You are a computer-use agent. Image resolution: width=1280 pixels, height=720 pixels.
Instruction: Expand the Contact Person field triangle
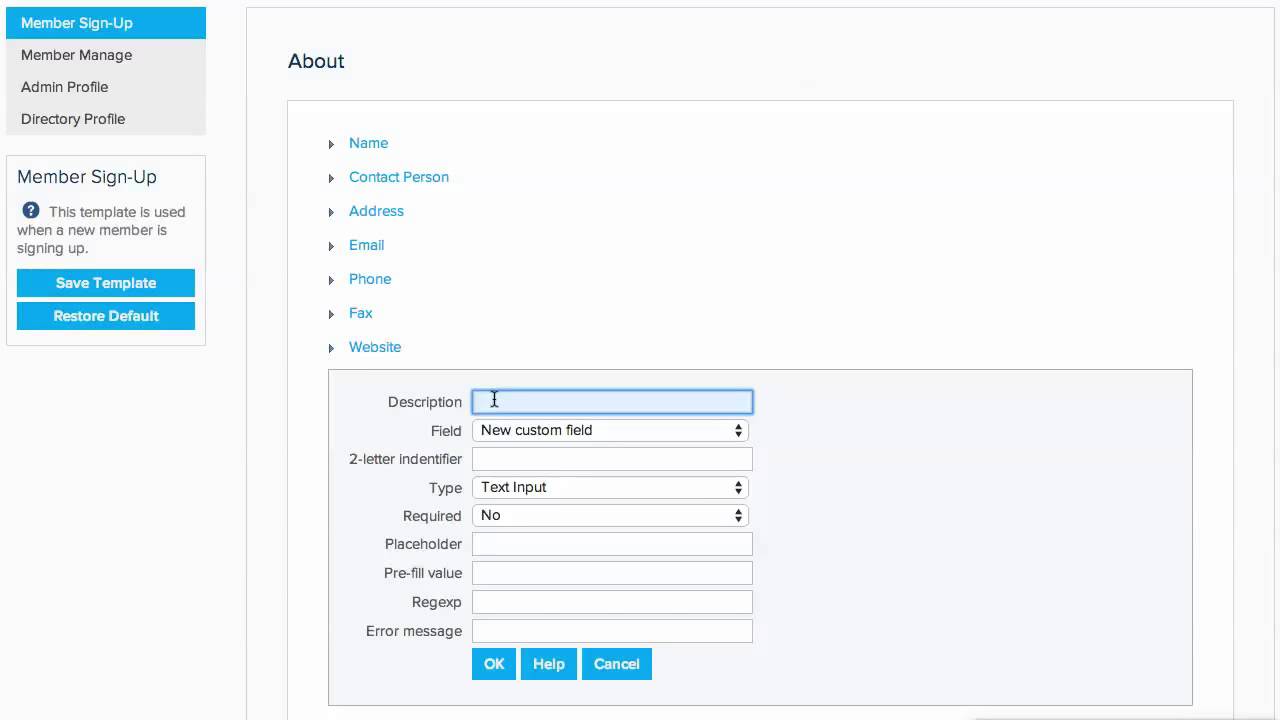[331, 179]
